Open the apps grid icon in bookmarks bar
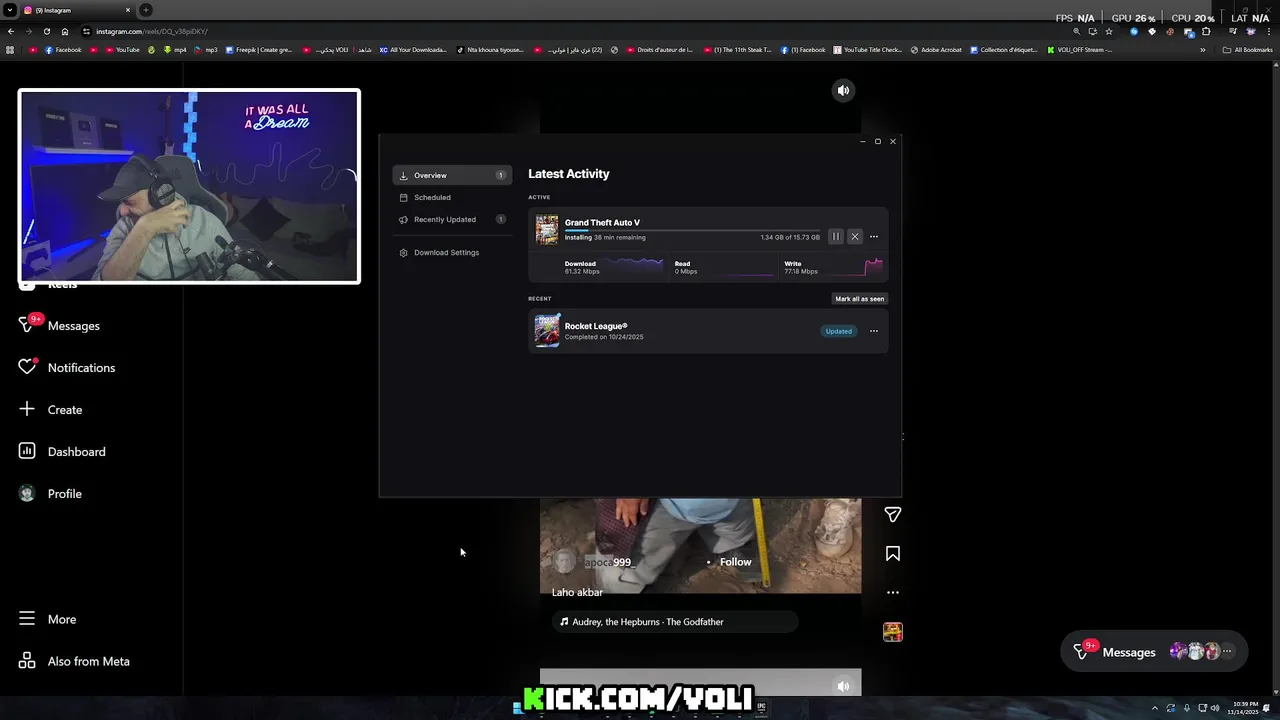Viewport: 1280px width, 720px height. [x=10, y=50]
